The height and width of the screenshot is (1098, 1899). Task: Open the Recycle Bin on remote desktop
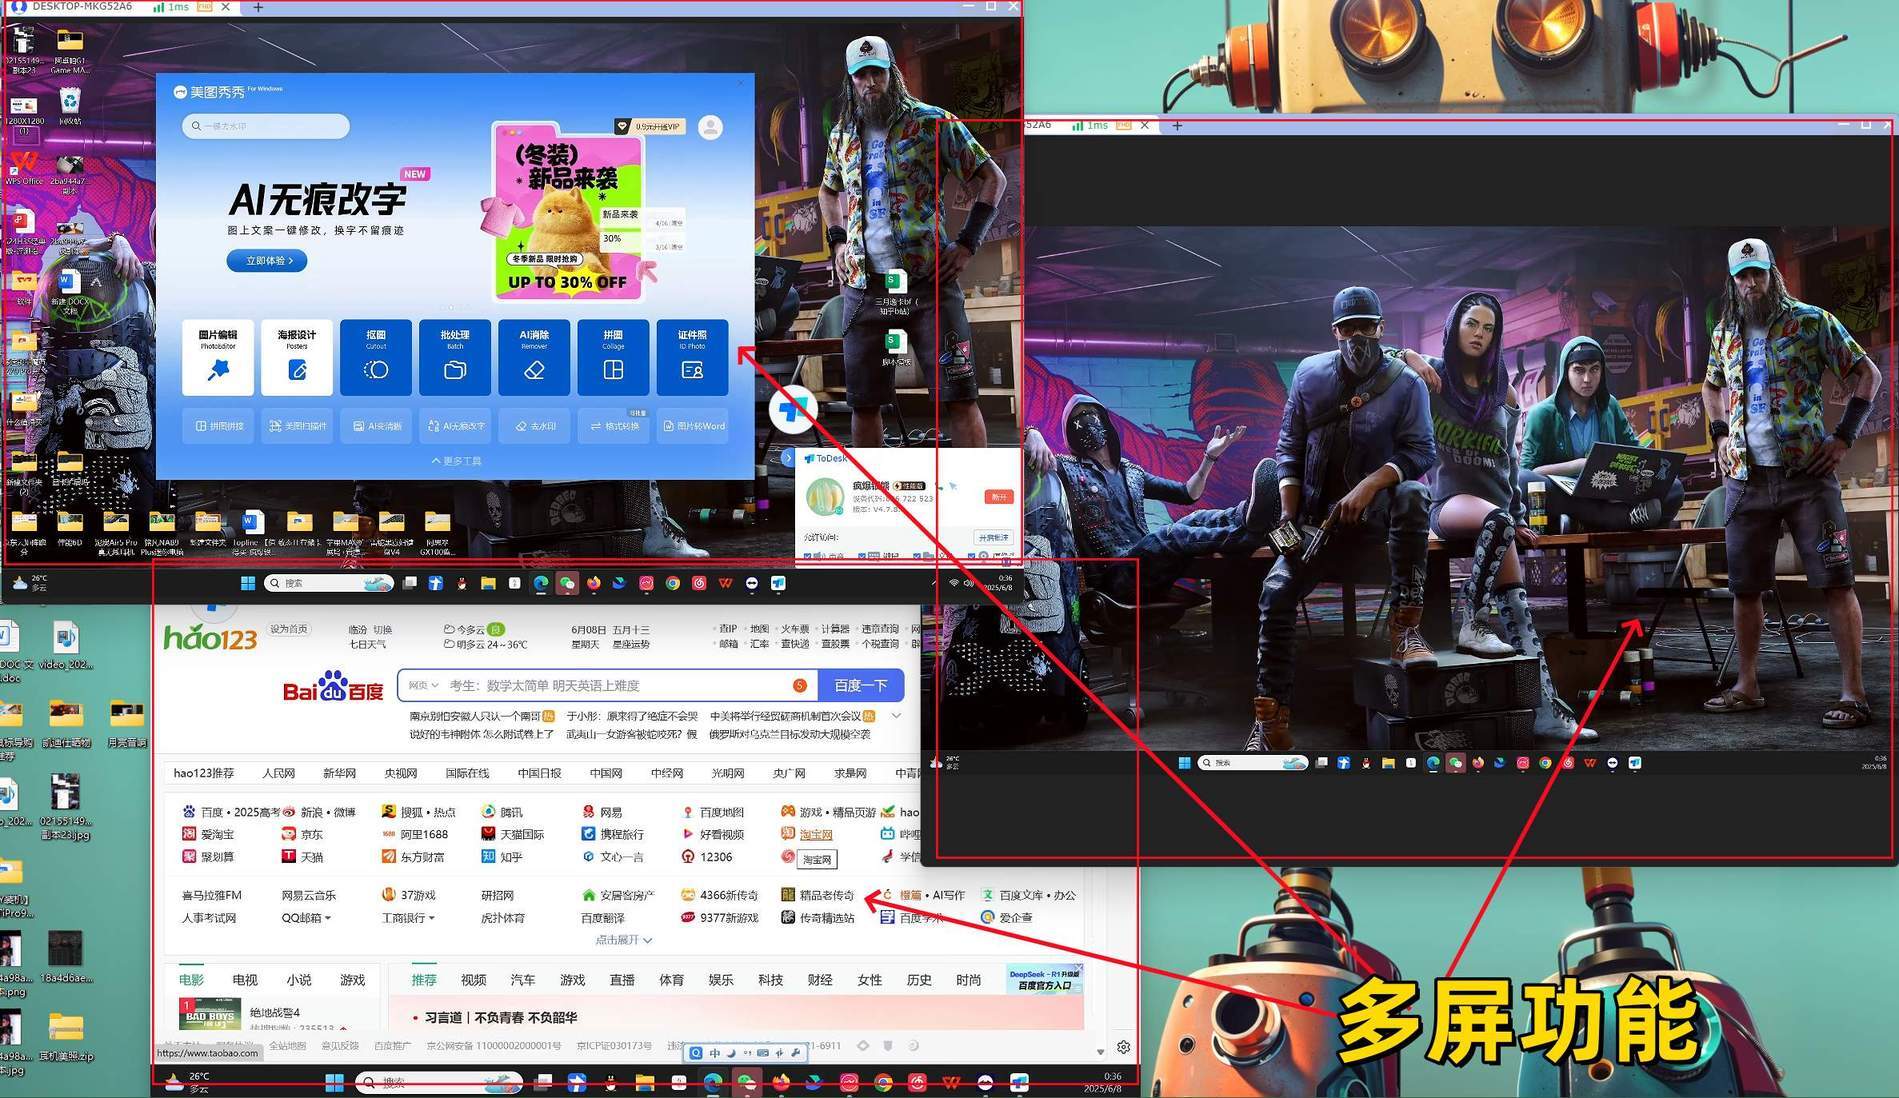tap(69, 104)
